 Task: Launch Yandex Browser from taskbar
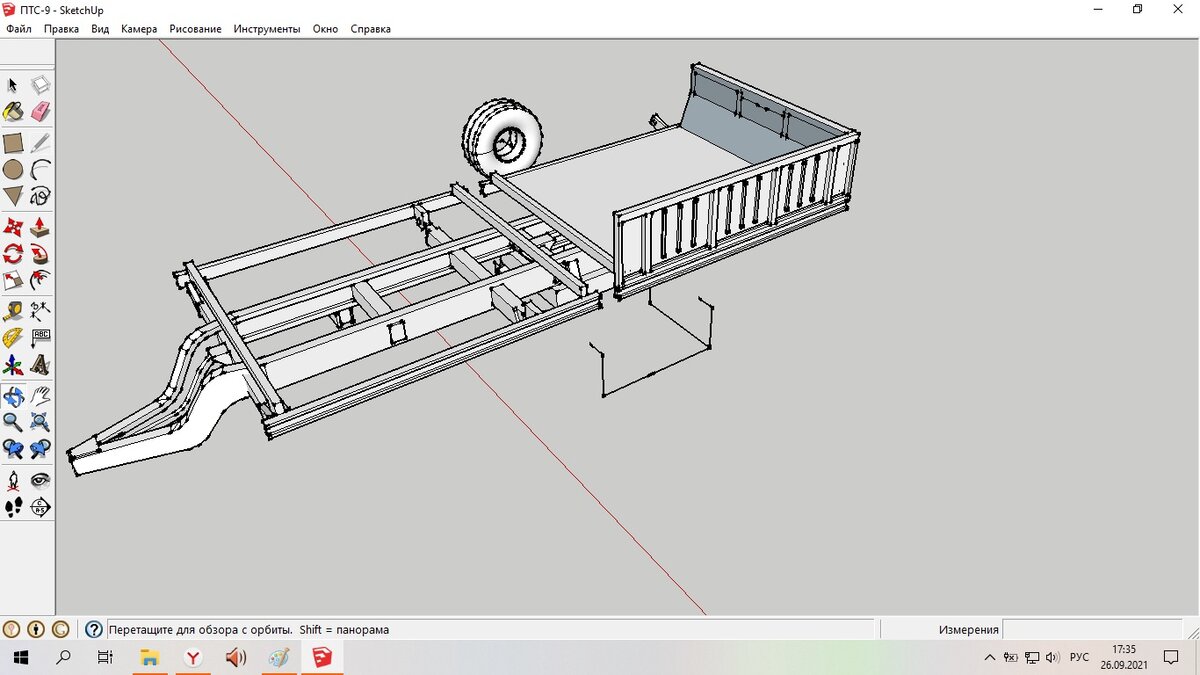pyautogui.click(x=193, y=658)
